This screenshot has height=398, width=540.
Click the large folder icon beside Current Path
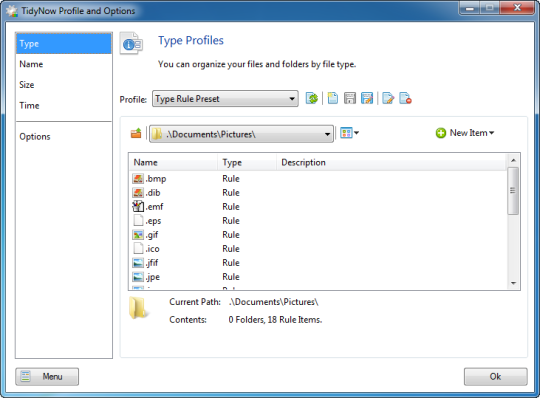click(139, 307)
